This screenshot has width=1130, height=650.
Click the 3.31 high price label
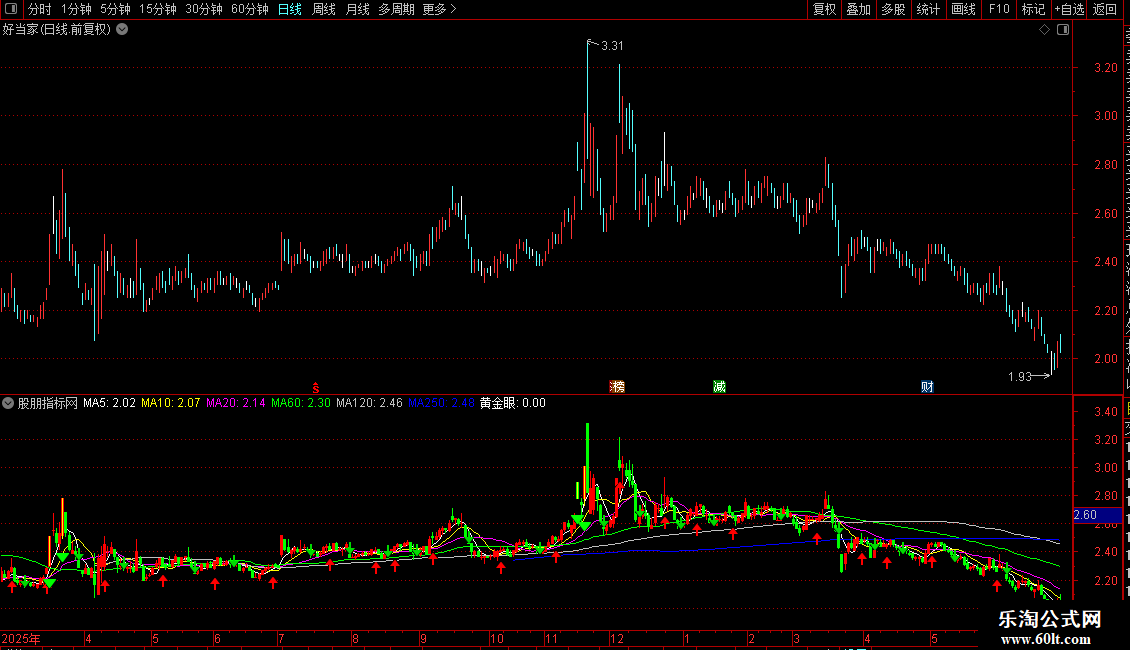click(612, 45)
